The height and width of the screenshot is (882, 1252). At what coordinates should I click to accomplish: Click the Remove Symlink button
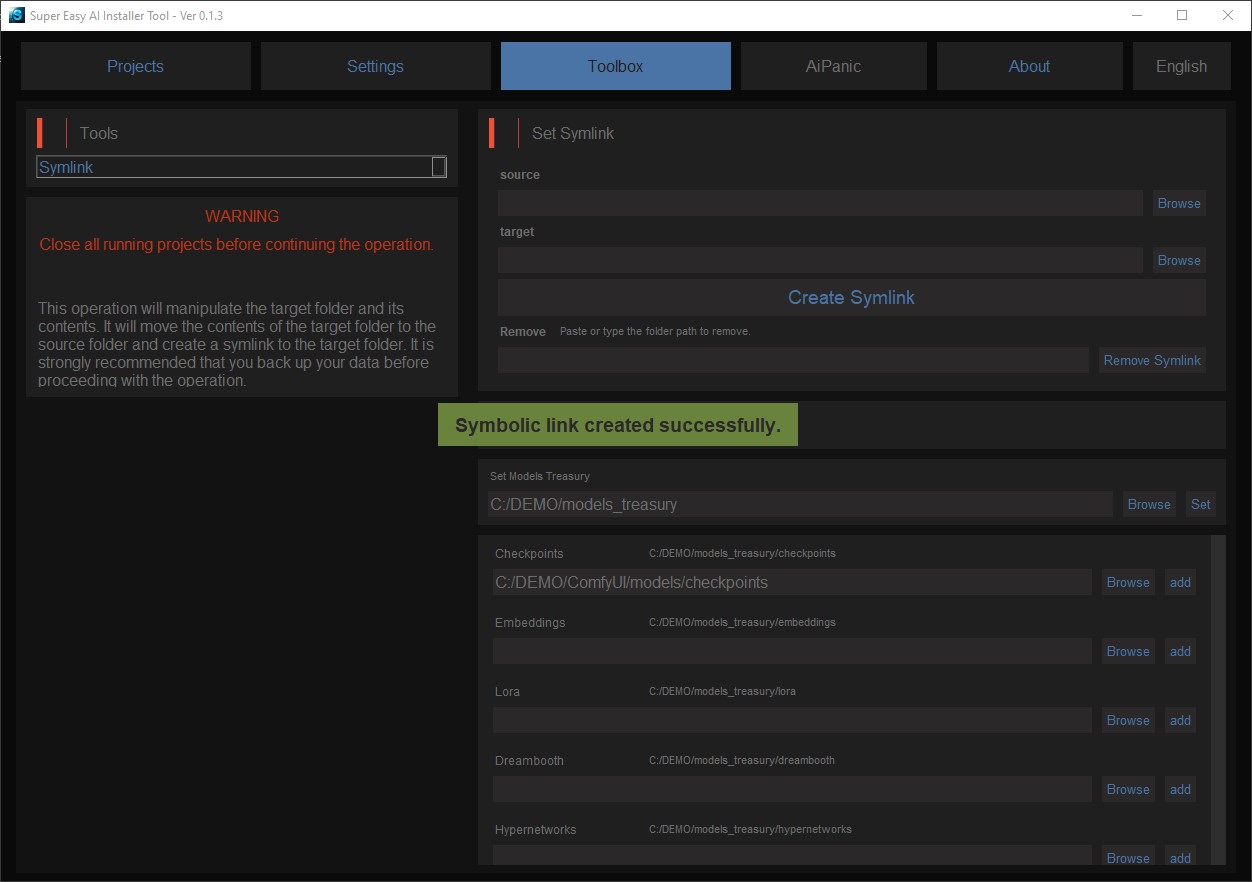[x=1151, y=360]
